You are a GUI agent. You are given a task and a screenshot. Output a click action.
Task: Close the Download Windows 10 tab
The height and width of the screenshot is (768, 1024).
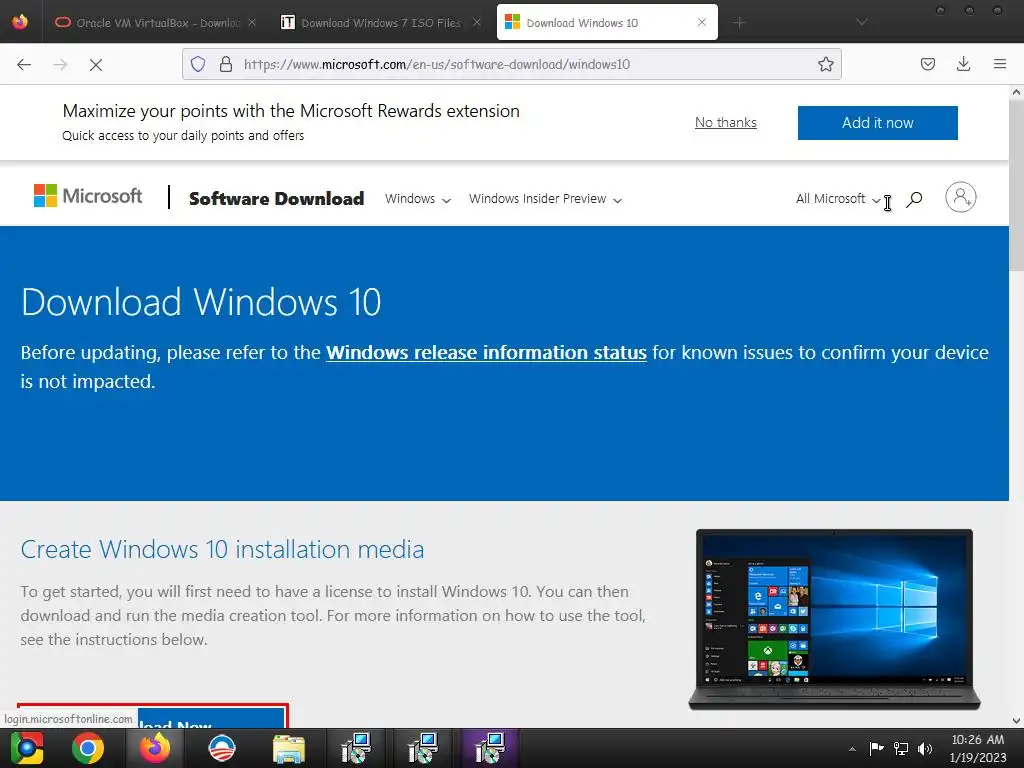[x=701, y=22]
